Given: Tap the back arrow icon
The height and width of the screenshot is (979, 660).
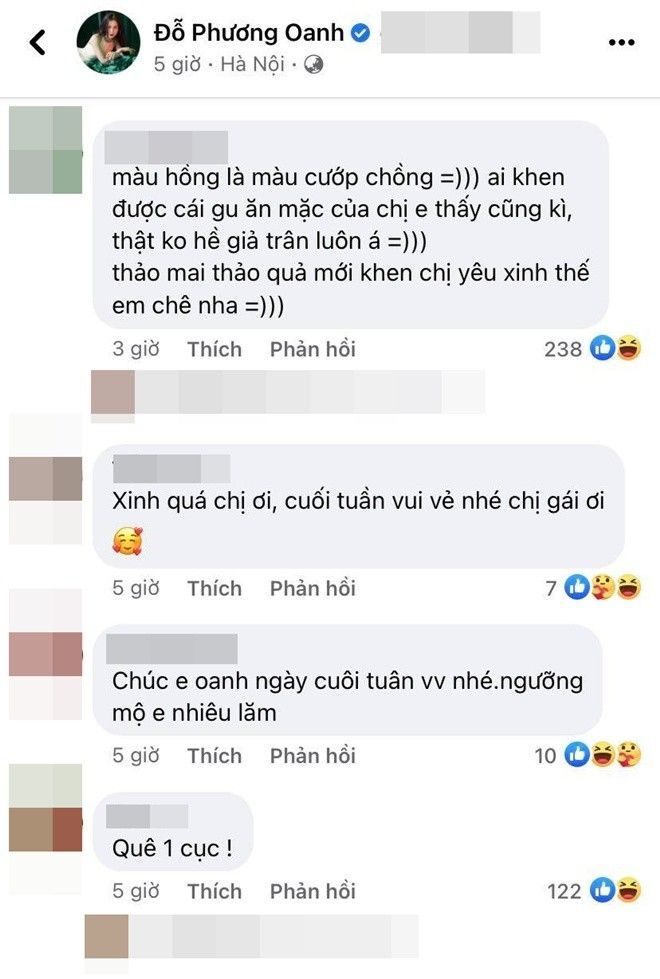Looking at the screenshot, I should [37, 42].
